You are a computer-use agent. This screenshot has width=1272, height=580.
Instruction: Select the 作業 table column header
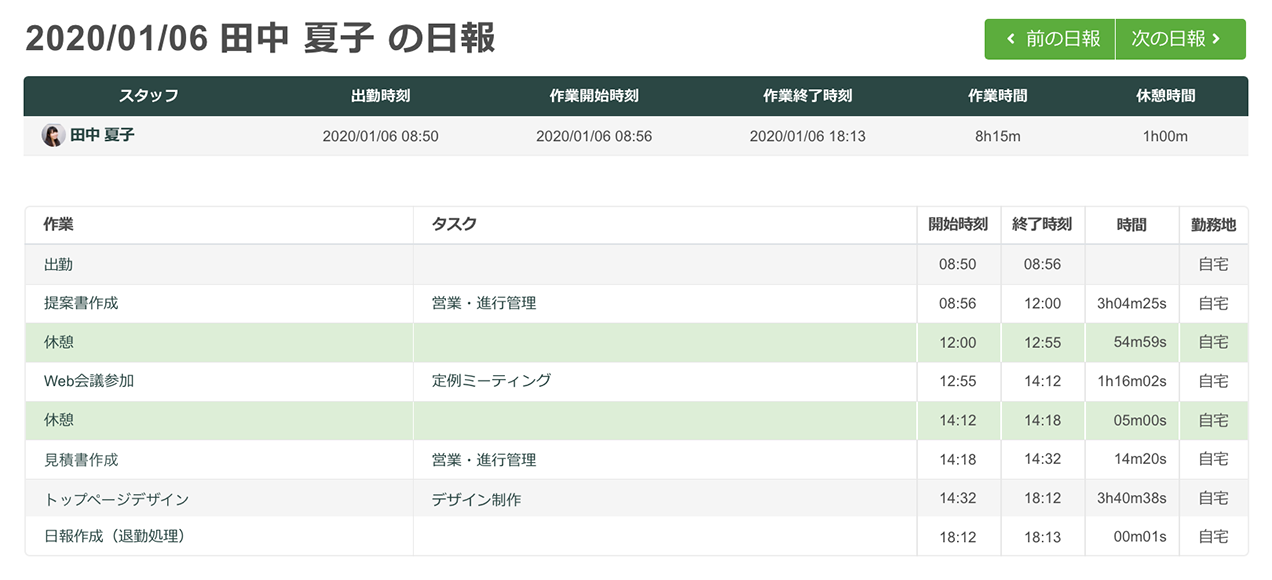pyautogui.click(x=58, y=225)
